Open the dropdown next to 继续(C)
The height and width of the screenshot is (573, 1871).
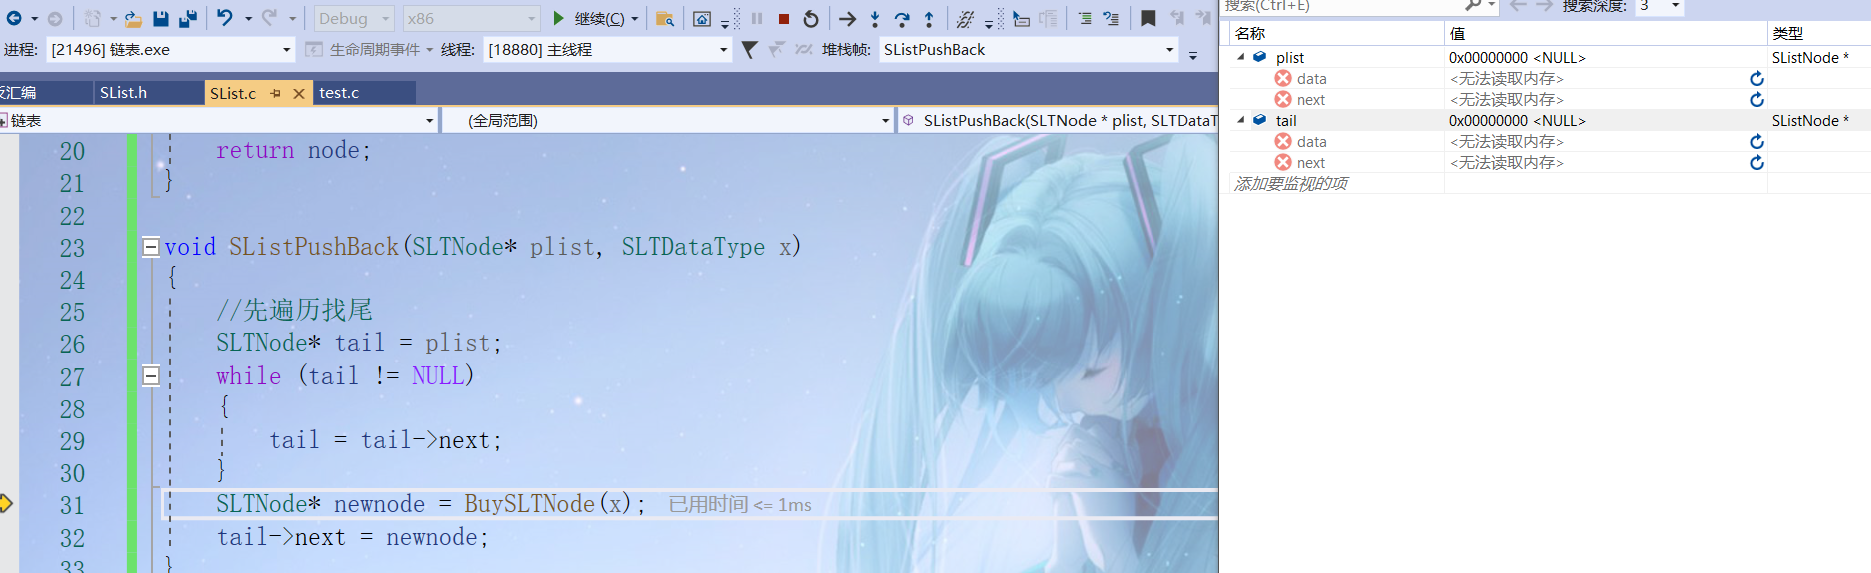(635, 19)
